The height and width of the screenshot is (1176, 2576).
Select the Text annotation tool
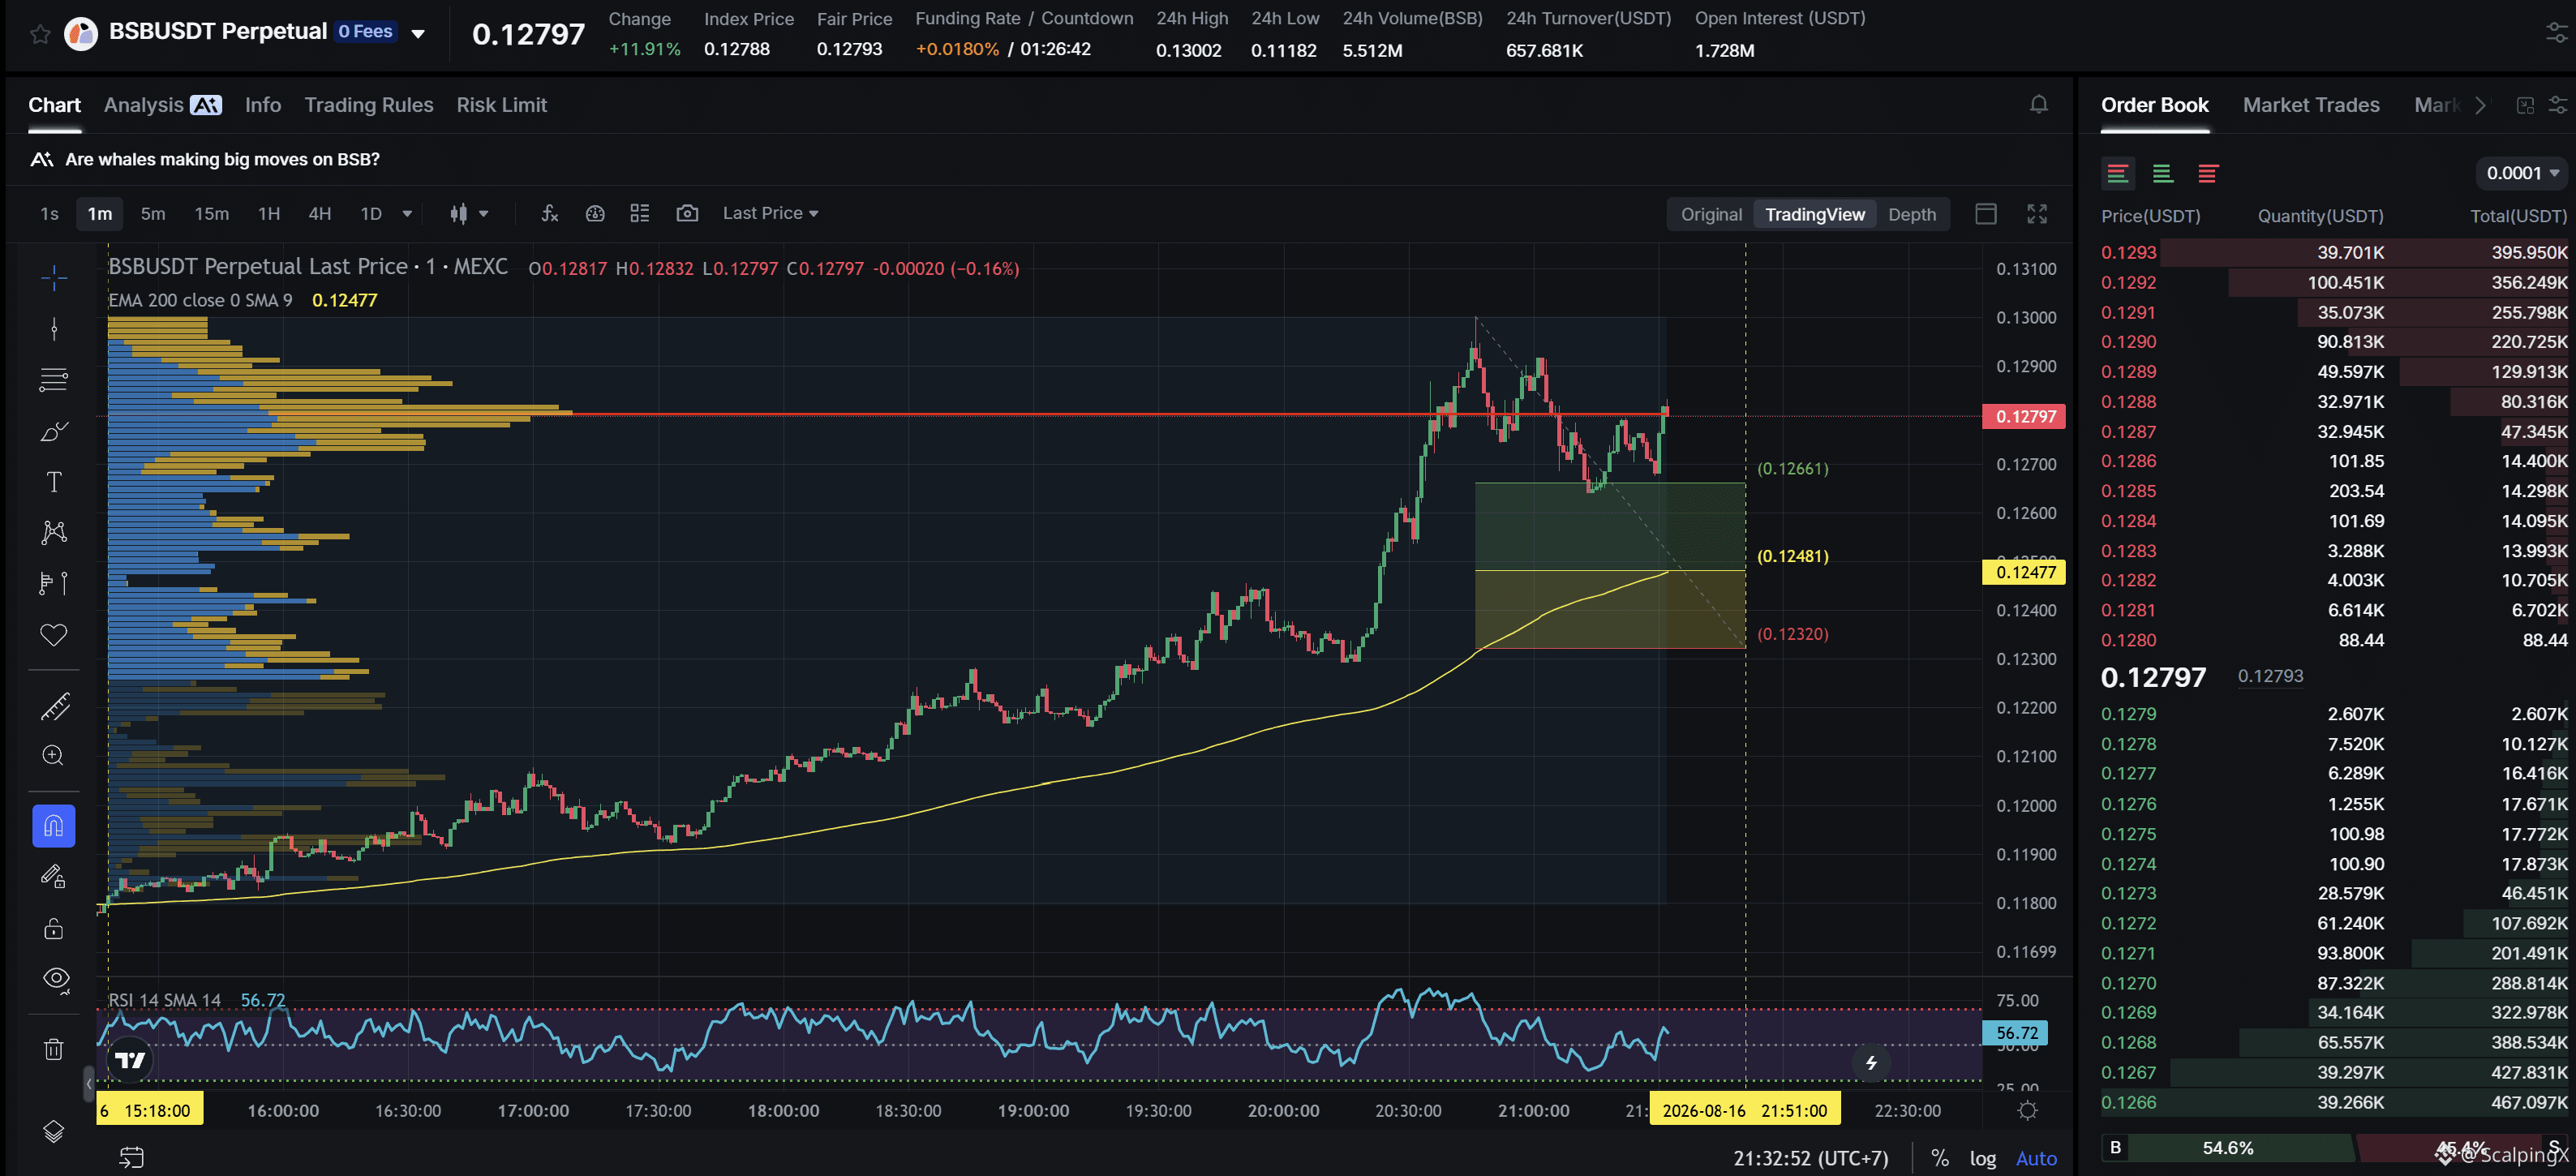click(x=54, y=482)
